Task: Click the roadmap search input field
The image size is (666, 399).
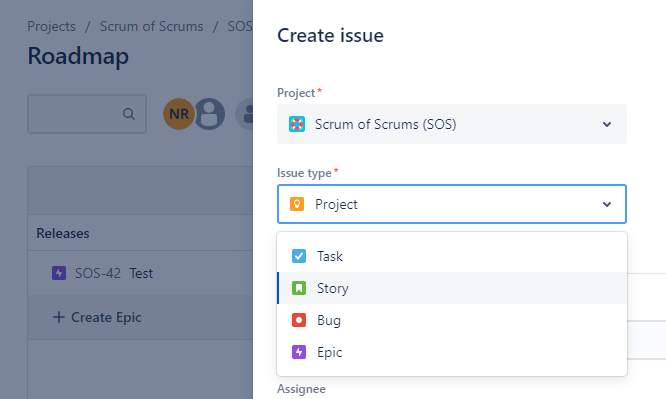Action: pos(87,114)
